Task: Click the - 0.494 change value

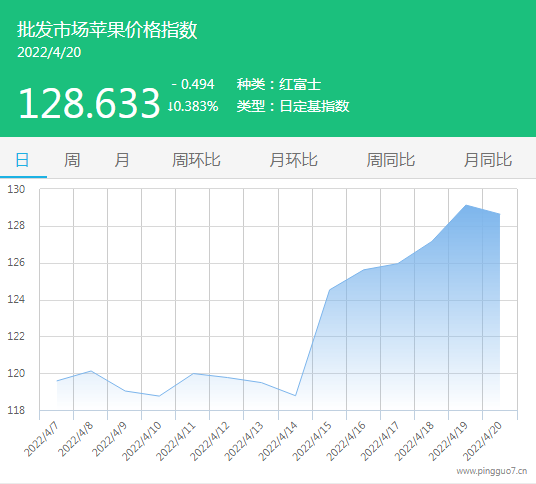Action: click(193, 84)
